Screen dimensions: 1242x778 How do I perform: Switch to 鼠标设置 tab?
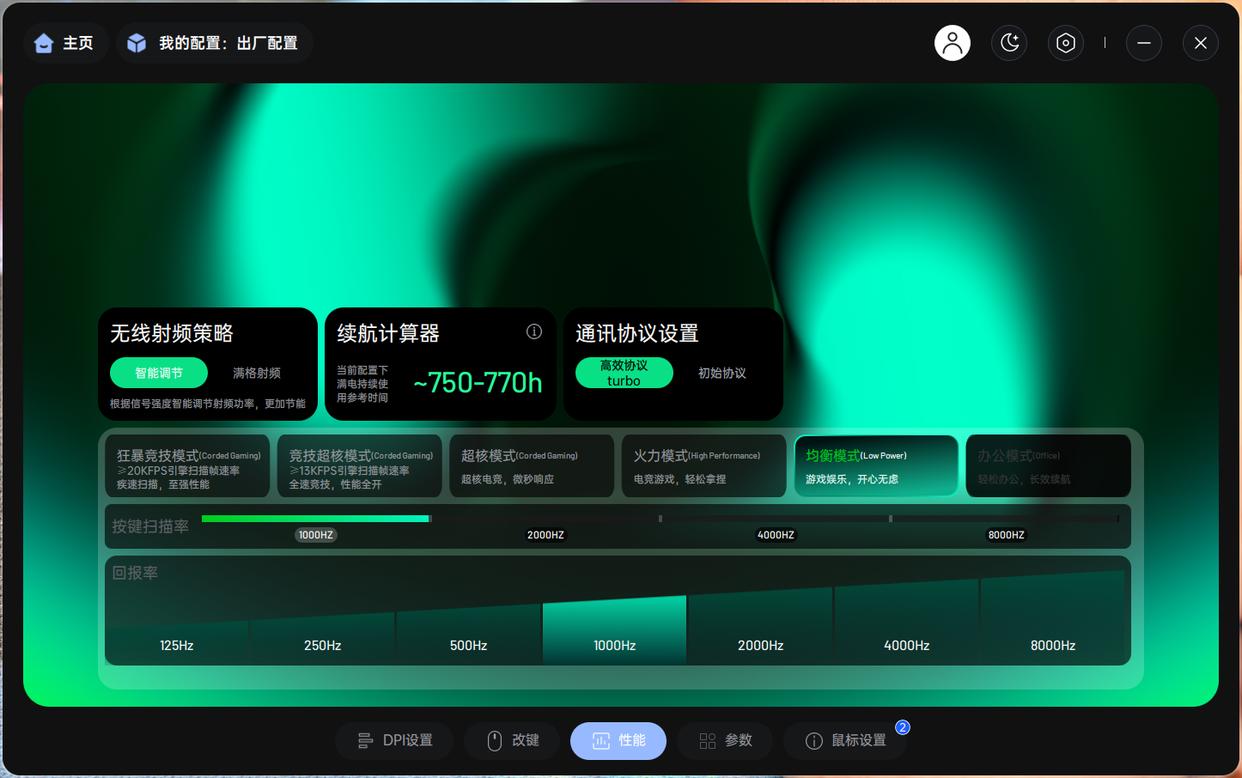845,741
